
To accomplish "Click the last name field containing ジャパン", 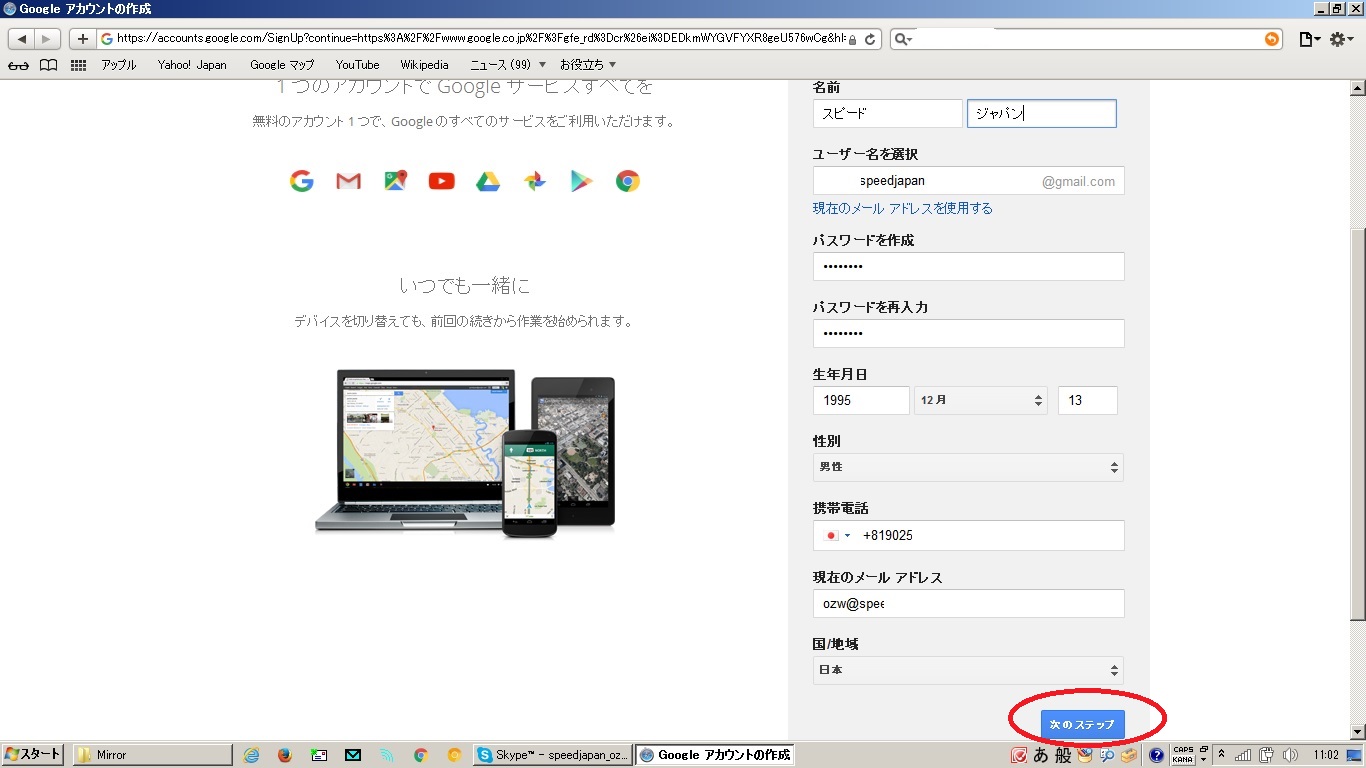I will click(x=1041, y=113).
